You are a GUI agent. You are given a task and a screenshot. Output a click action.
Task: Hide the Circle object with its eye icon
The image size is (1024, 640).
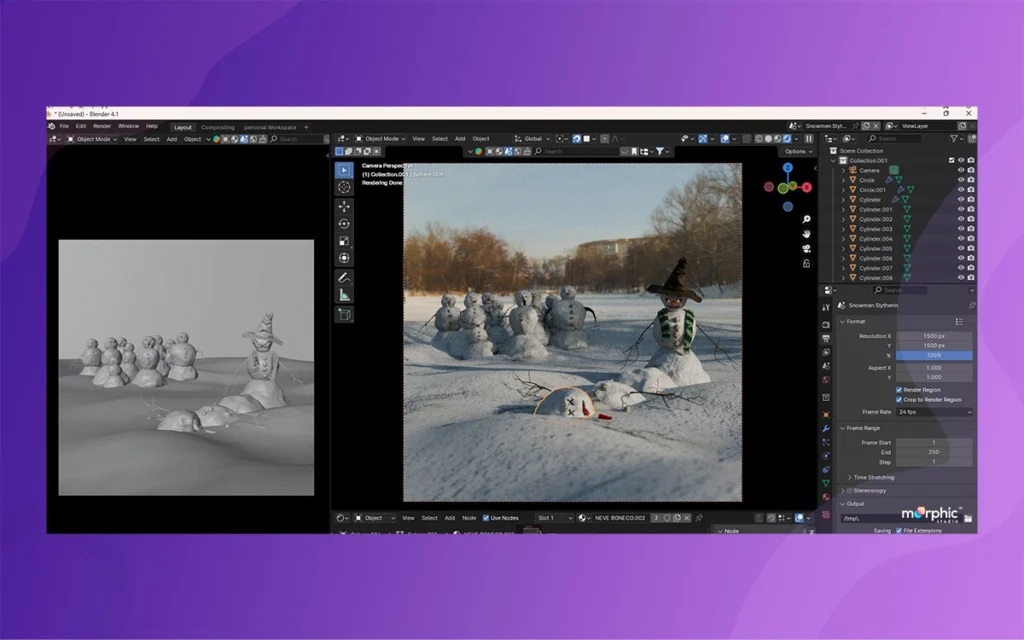961,180
